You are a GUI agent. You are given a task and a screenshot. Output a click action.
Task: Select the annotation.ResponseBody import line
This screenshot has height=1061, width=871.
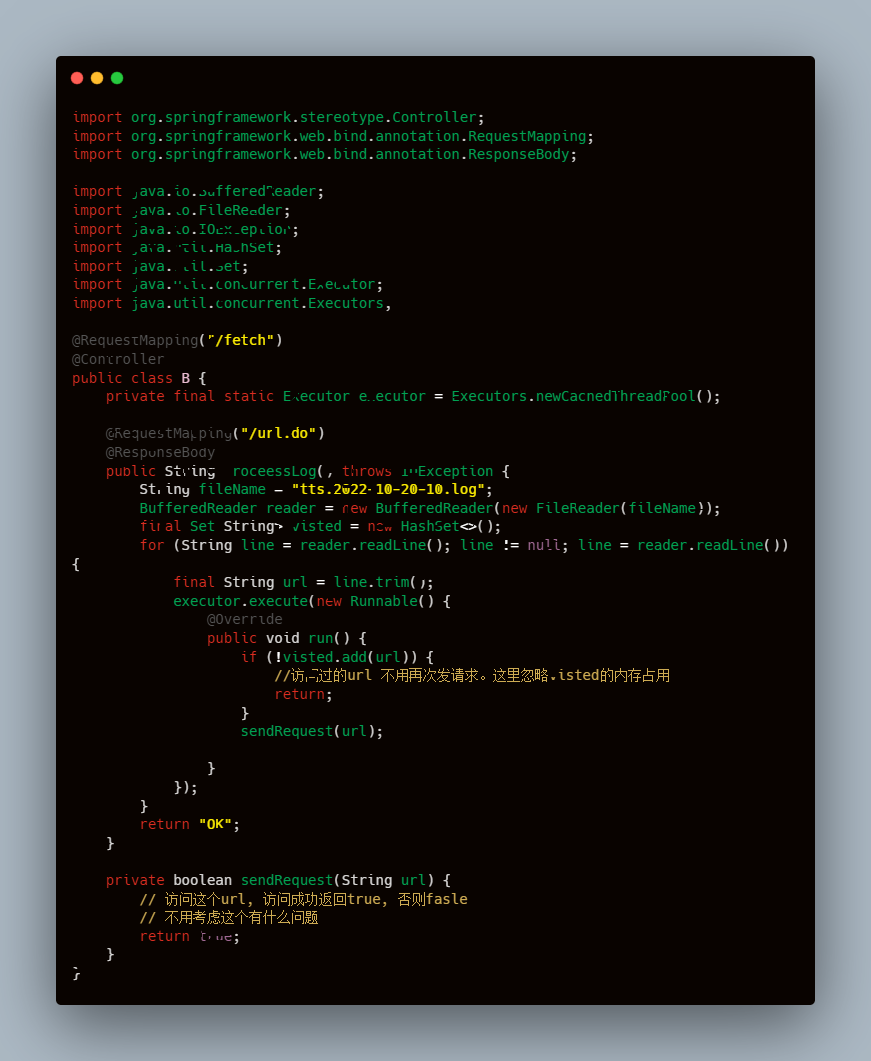325,154
